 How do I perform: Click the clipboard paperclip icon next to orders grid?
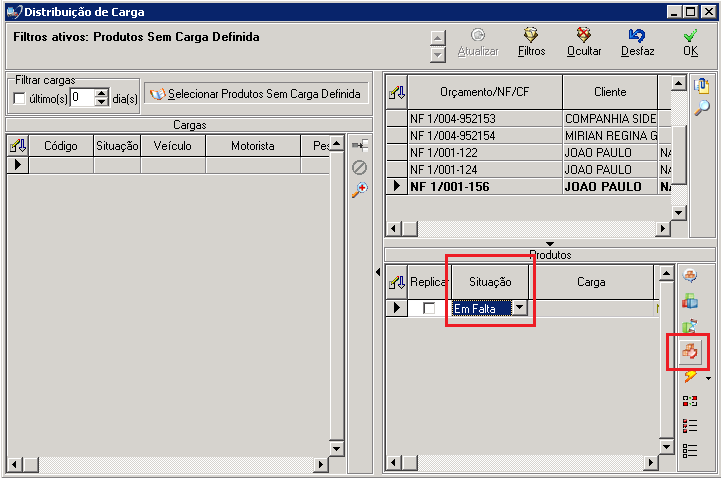click(x=702, y=85)
